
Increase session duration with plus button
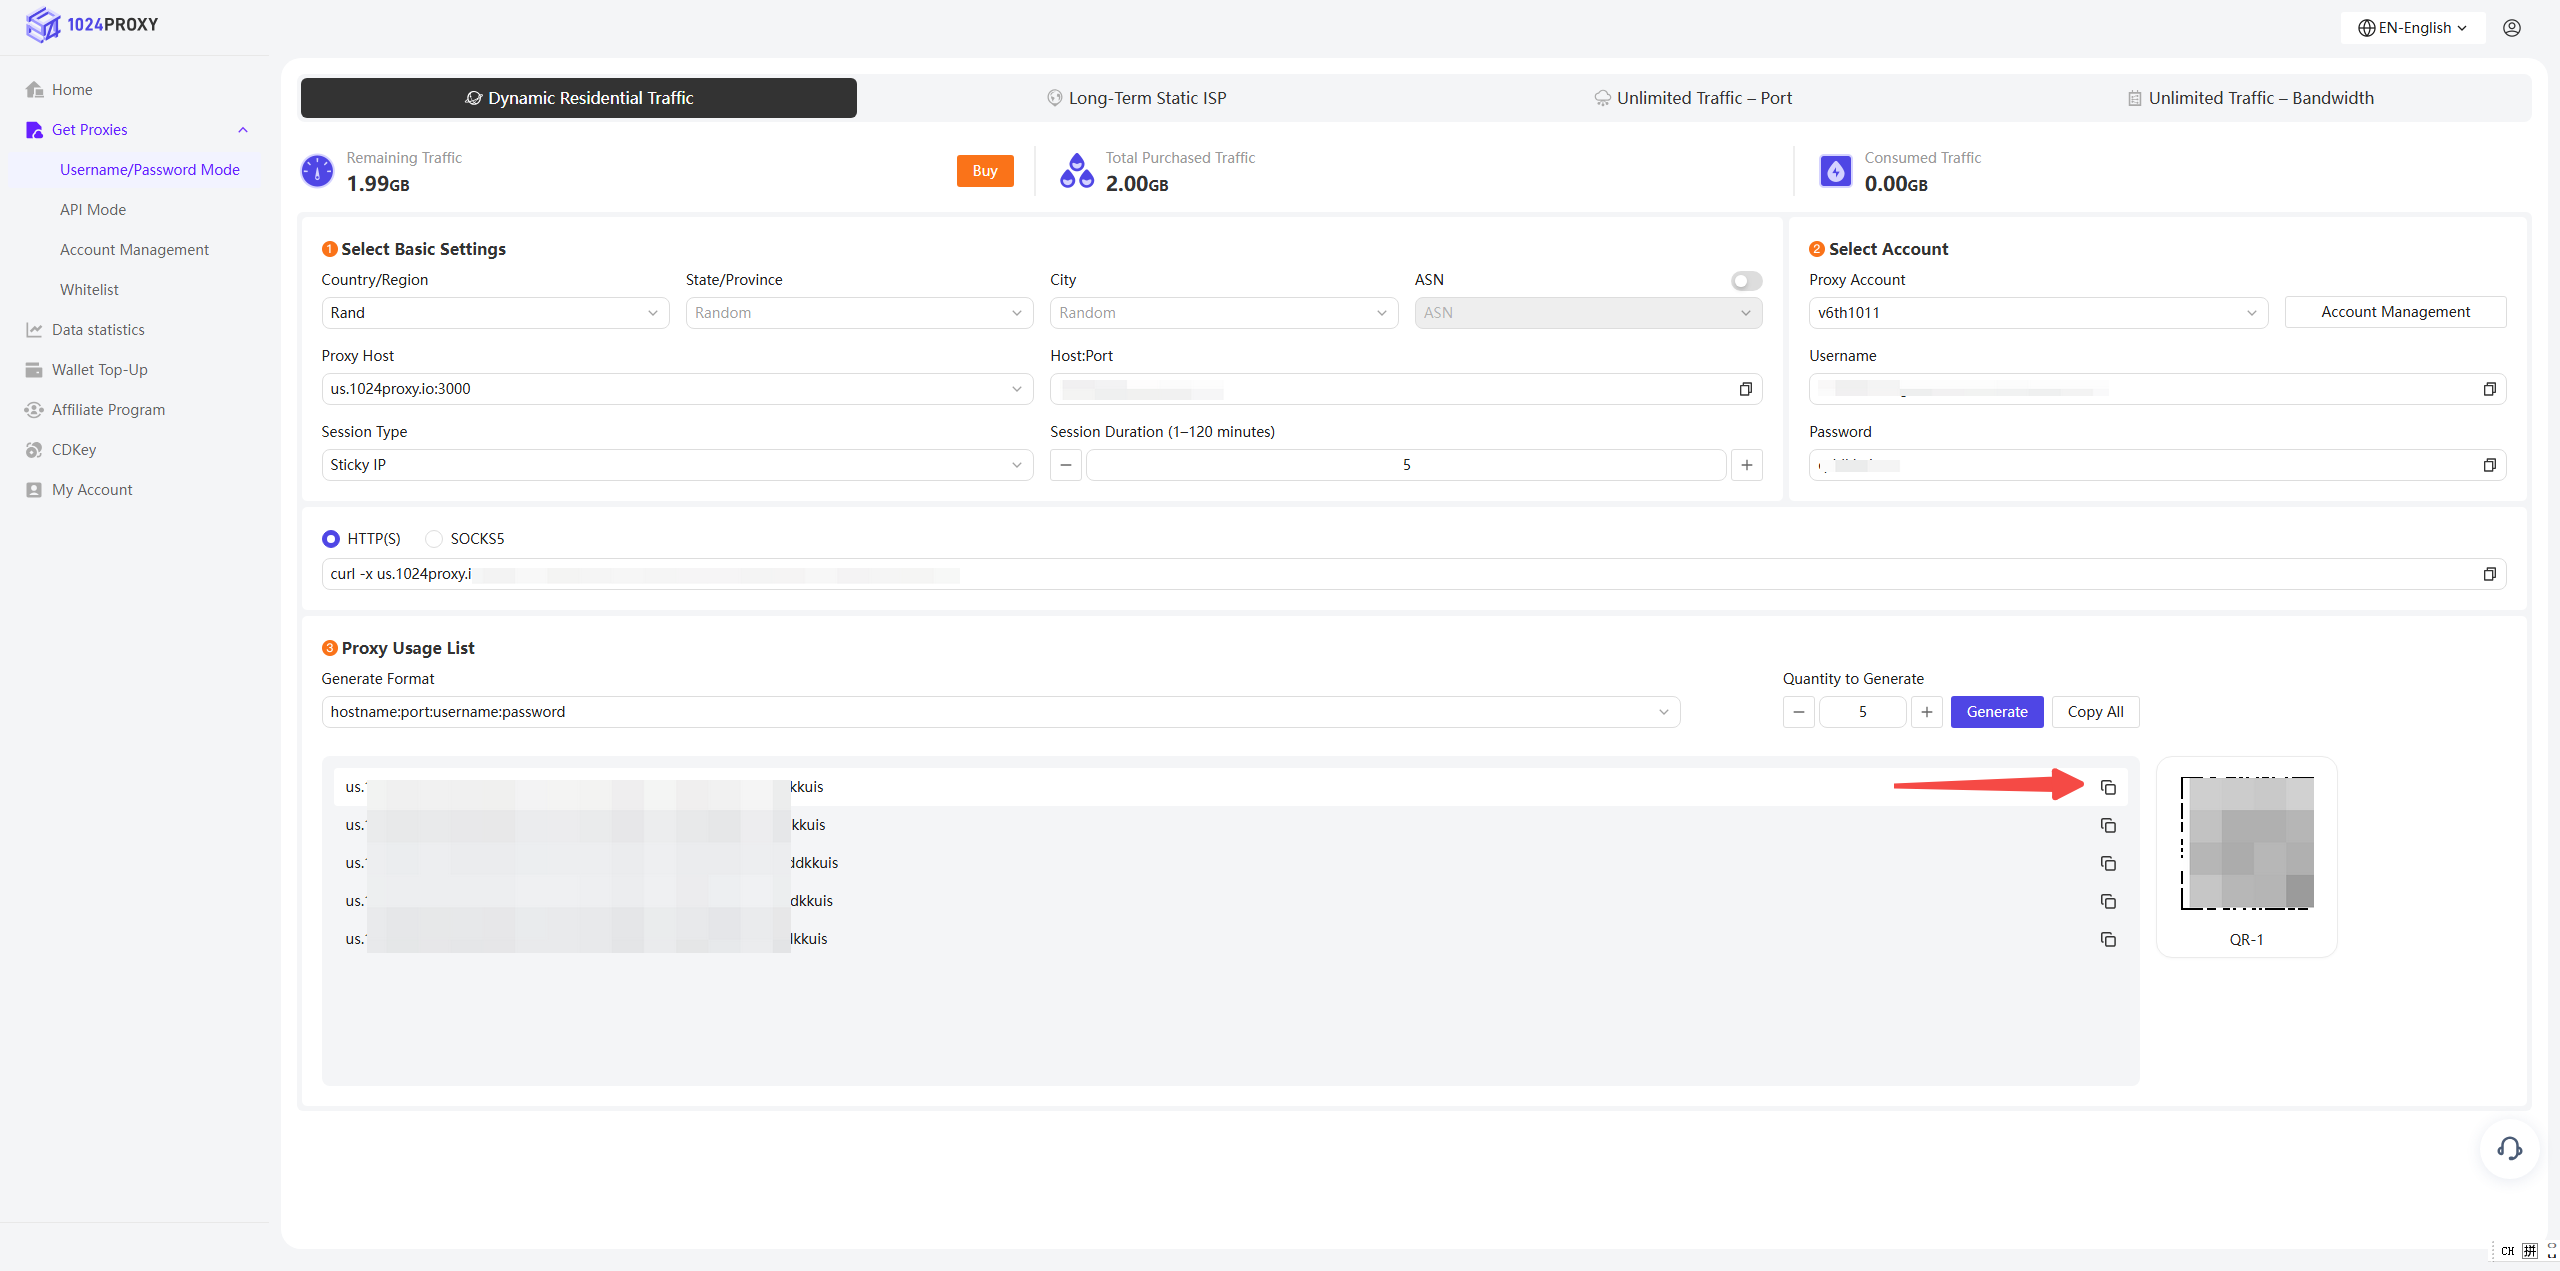coord(1746,465)
